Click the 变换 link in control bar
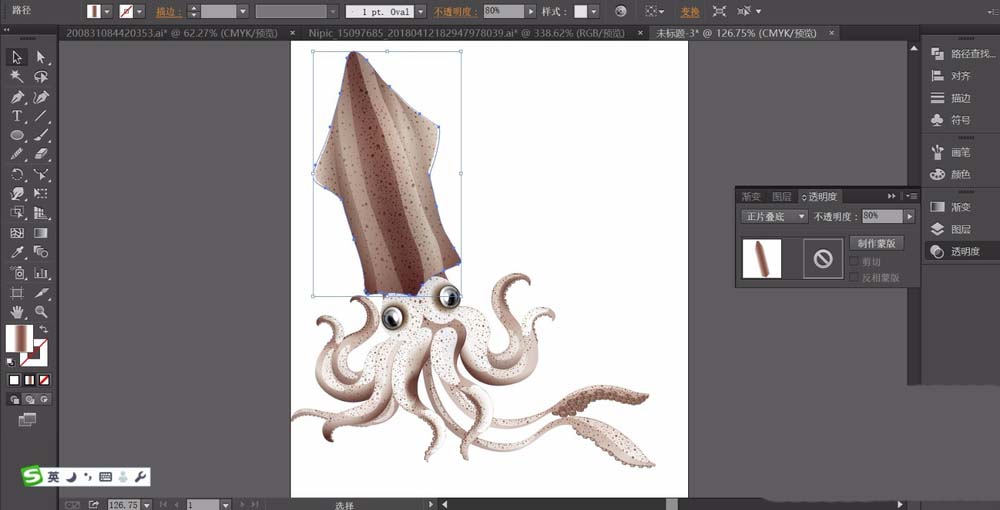Image resolution: width=1000 pixels, height=510 pixels. point(690,12)
